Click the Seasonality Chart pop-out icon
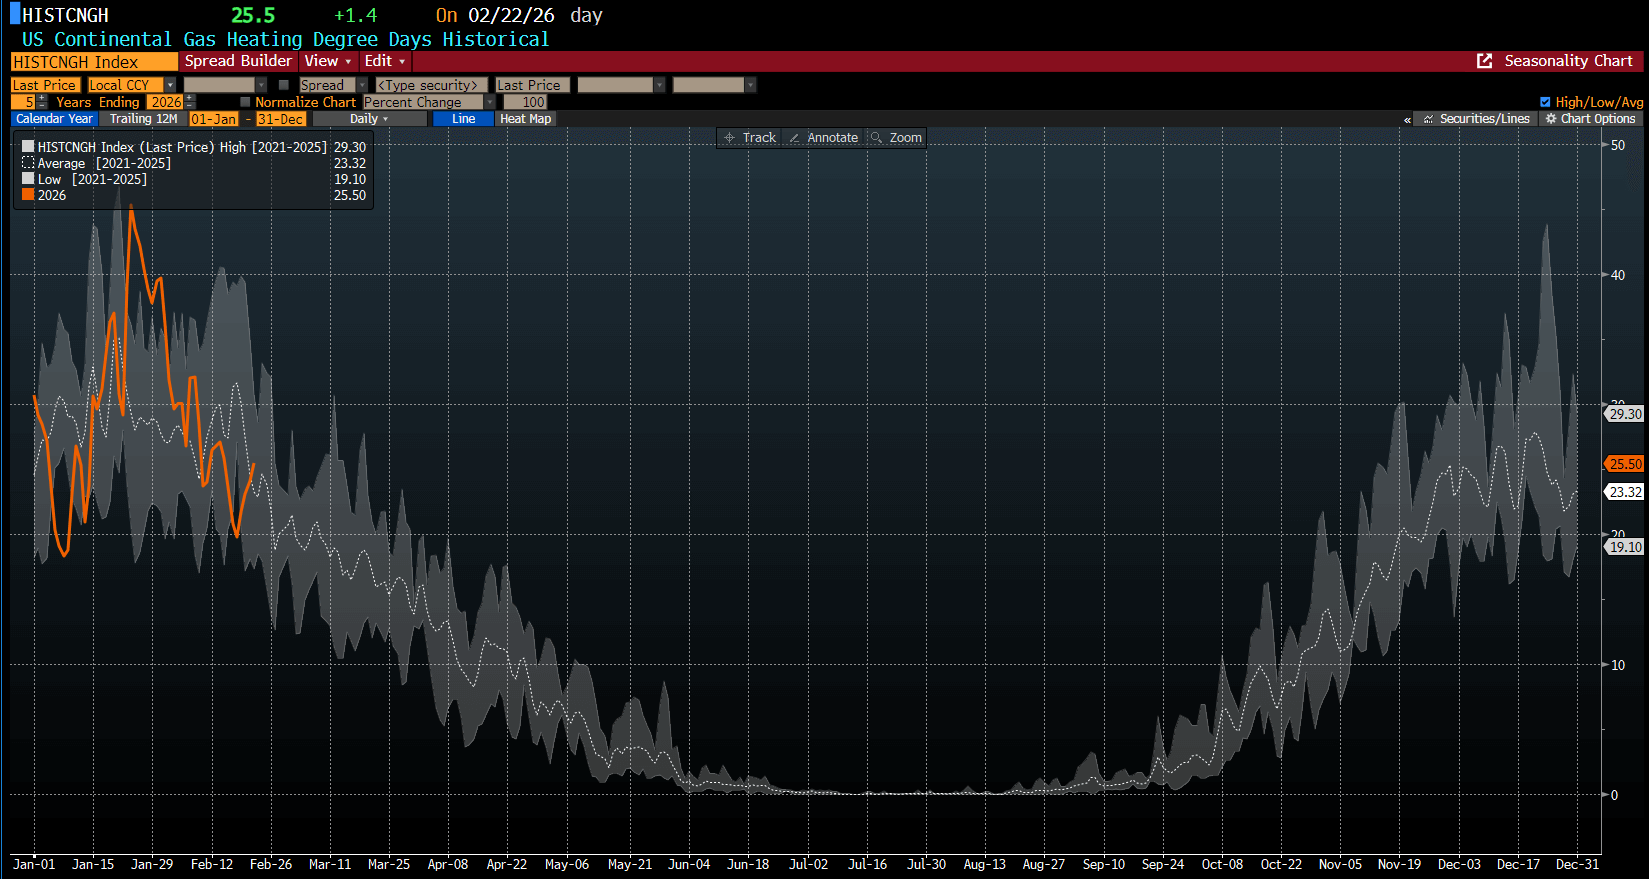The image size is (1649, 879). [1484, 61]
